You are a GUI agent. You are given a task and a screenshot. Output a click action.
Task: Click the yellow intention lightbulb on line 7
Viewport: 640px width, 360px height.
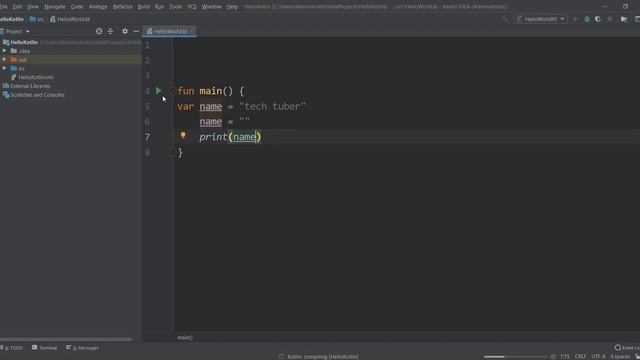(x=183, y=135)
